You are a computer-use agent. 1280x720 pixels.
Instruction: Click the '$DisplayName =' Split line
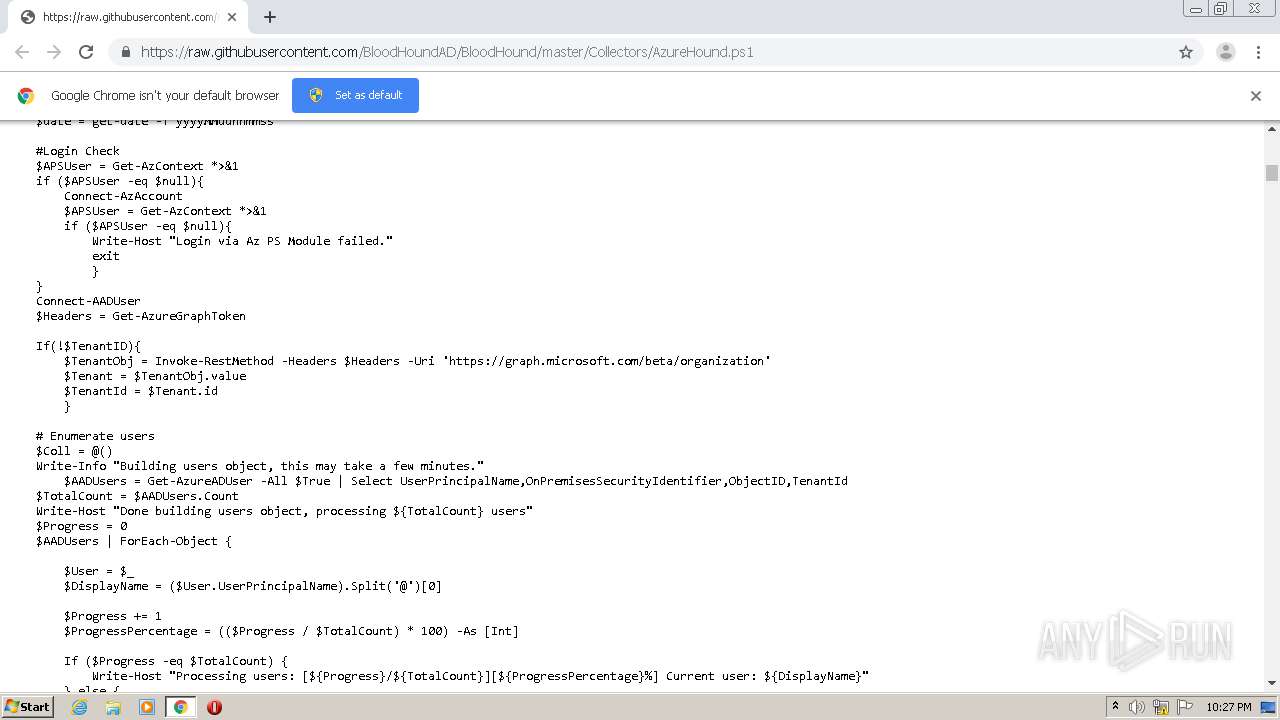pos(253,586)
